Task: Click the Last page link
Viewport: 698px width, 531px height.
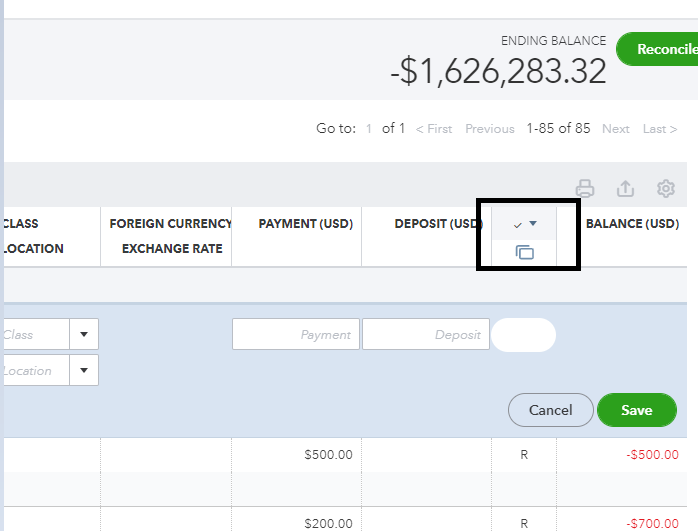Action: tap(660, 129)
